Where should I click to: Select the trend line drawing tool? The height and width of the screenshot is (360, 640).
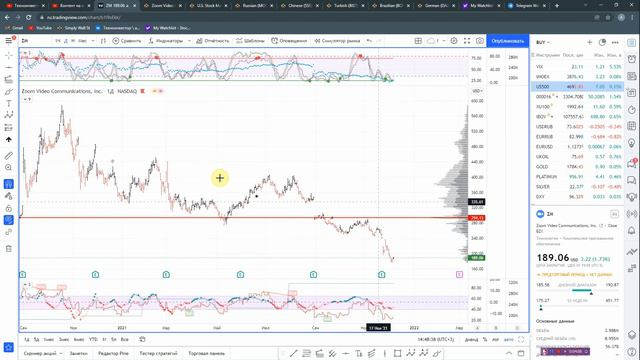pyautogui.click(x=9, y=67)
